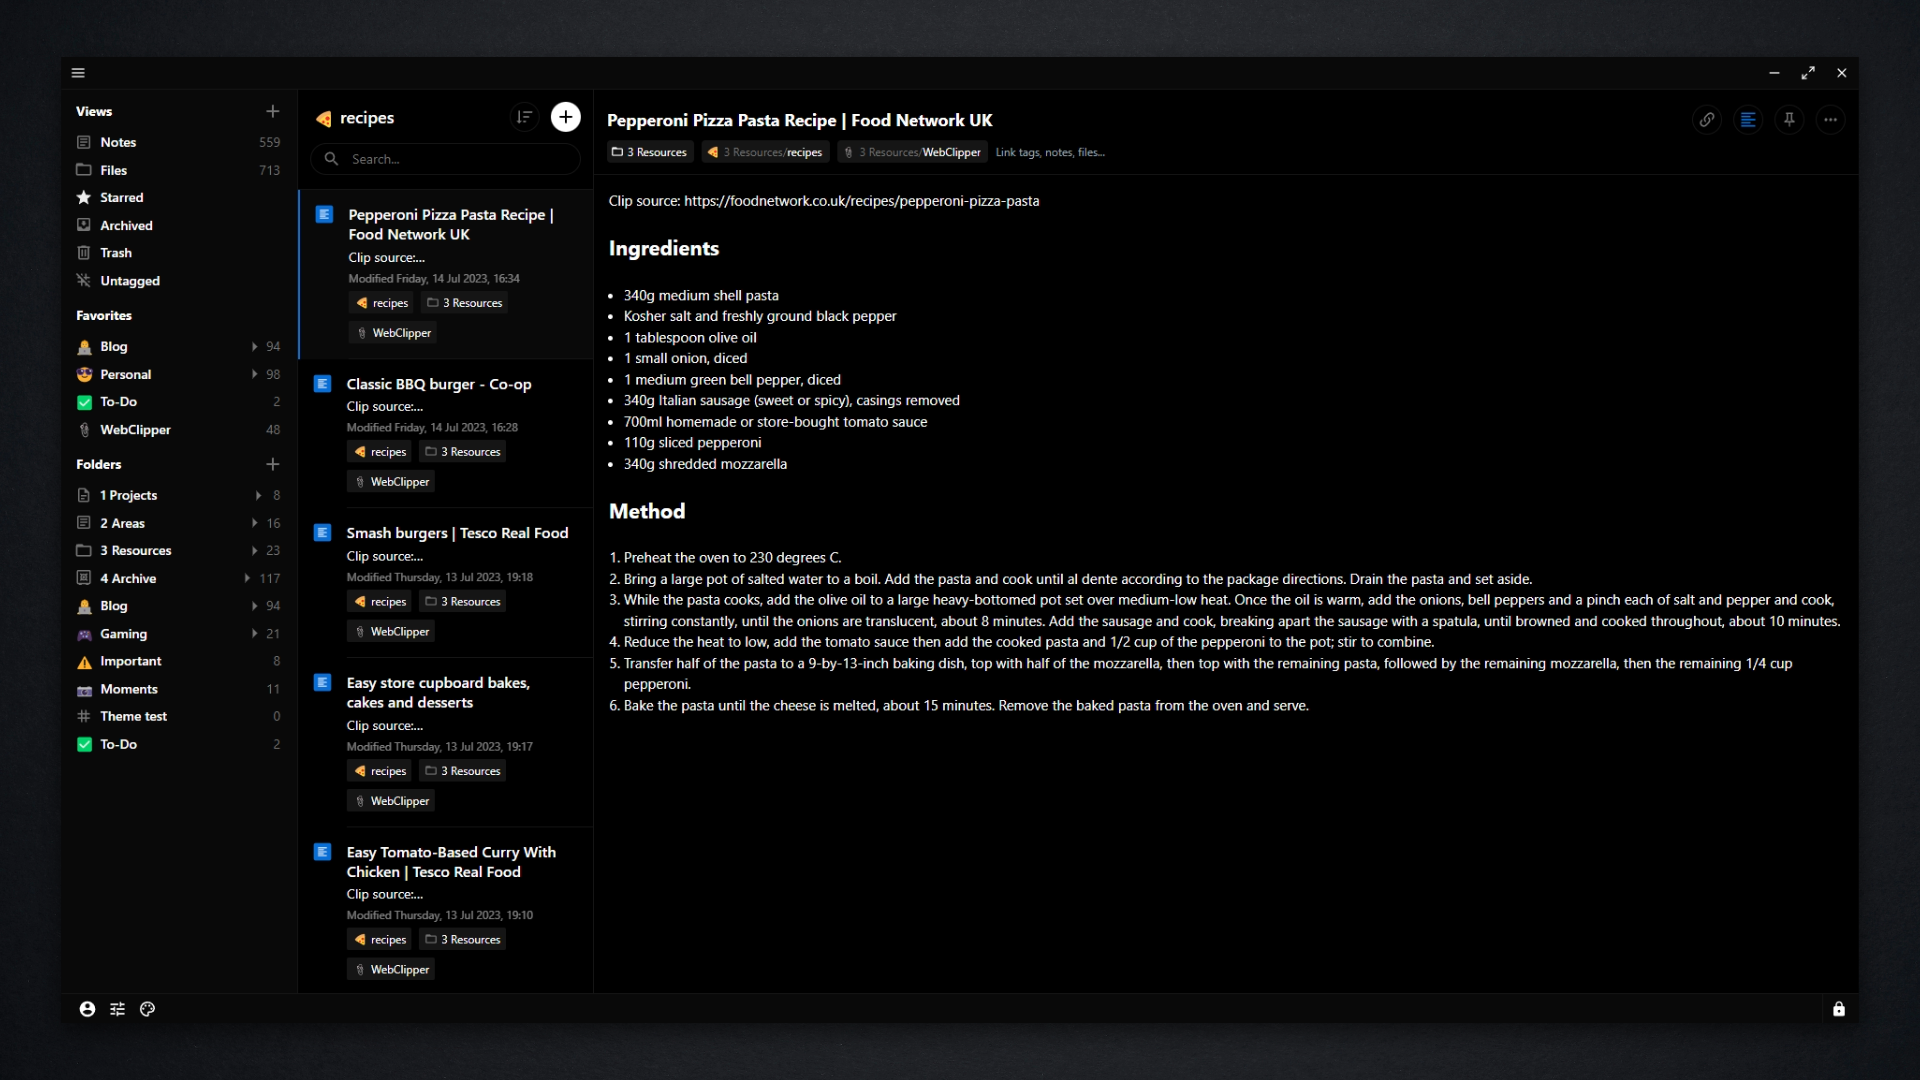The image size is (1920, 1080).
Task: Pin the current note
Action: click(1789, 120)
